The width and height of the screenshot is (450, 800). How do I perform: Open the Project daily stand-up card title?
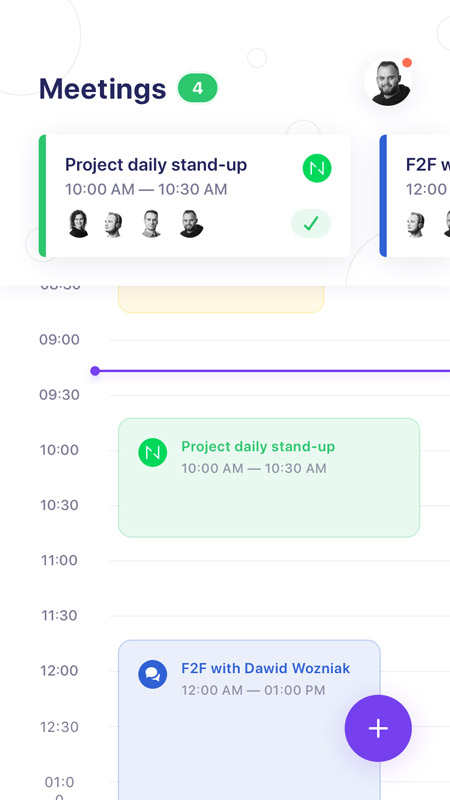tap(156, 165)
